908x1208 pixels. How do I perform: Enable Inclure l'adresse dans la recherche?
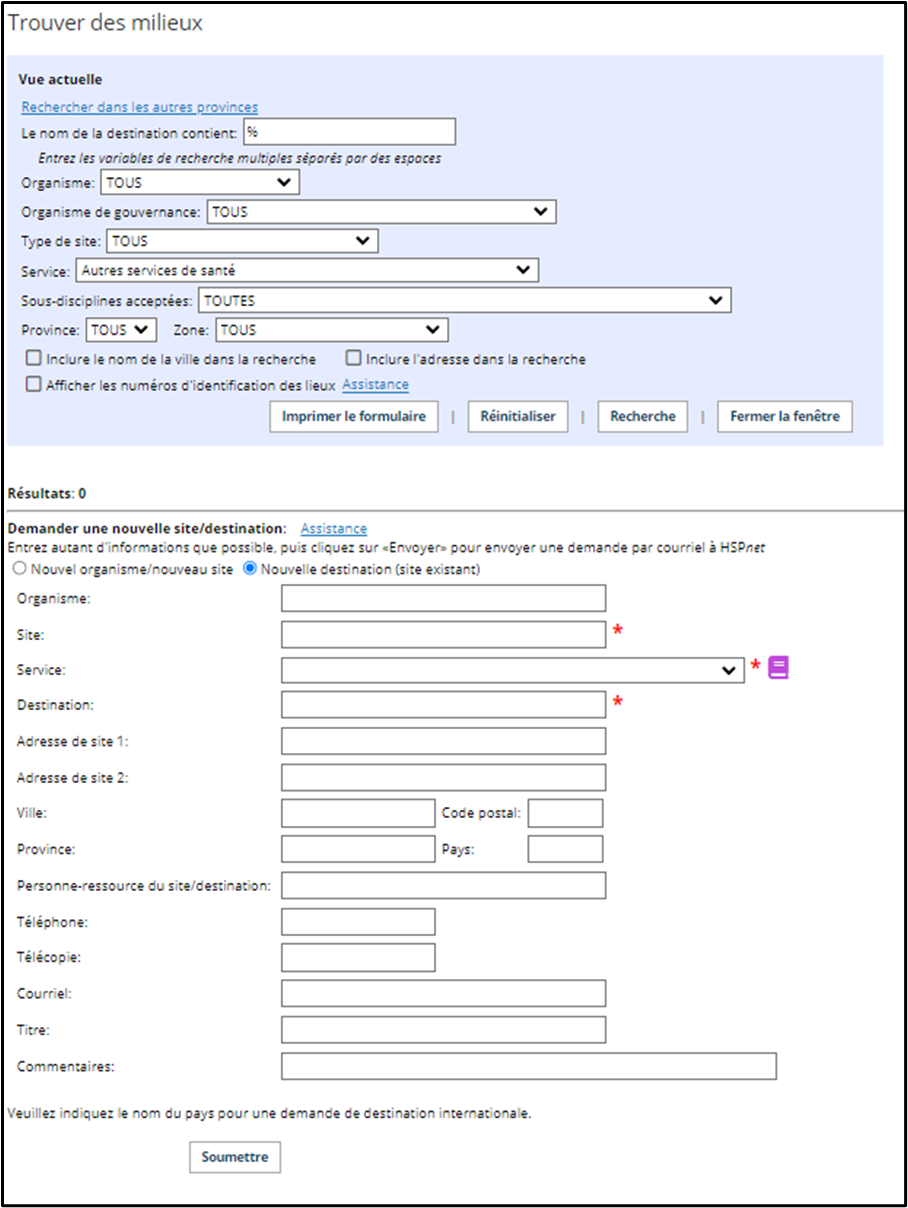click(x=353, y=358)
